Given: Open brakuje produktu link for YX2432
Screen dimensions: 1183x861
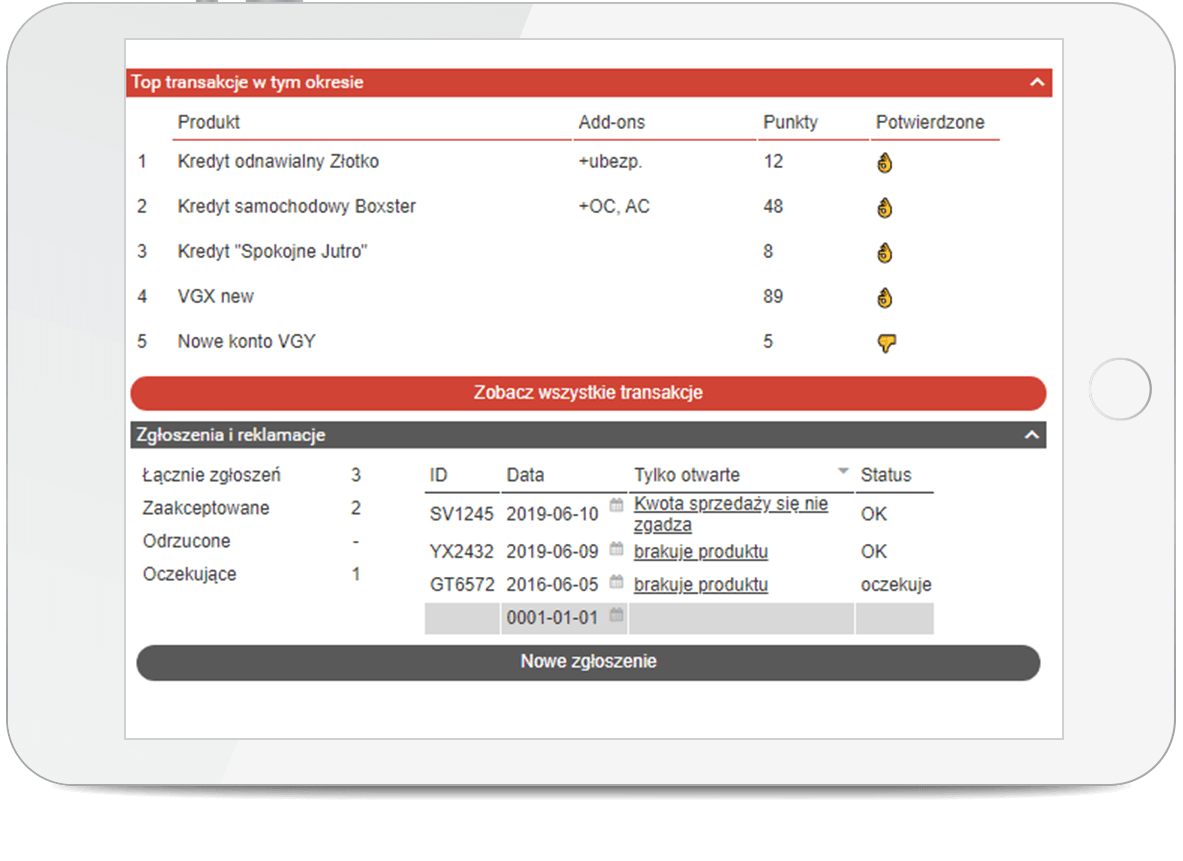Looking at the screenshot, I should 700,552.
